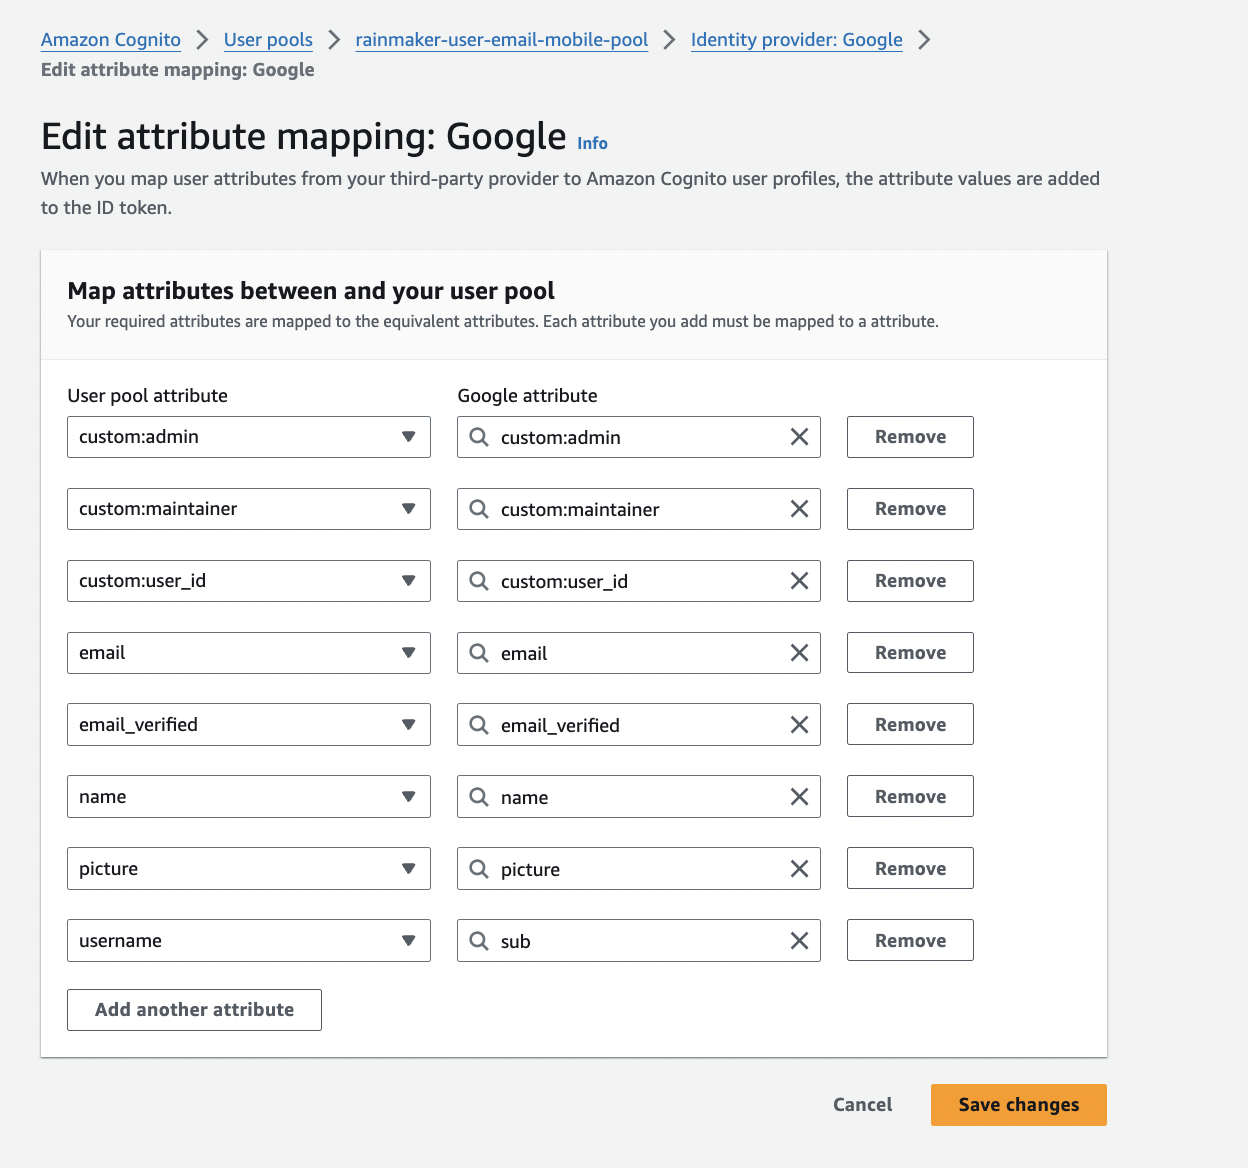Image resolution: width=1248 pixels, height=1168 pixels.
Task: Cancel editing the attribute mapping
Action: 863,1105
